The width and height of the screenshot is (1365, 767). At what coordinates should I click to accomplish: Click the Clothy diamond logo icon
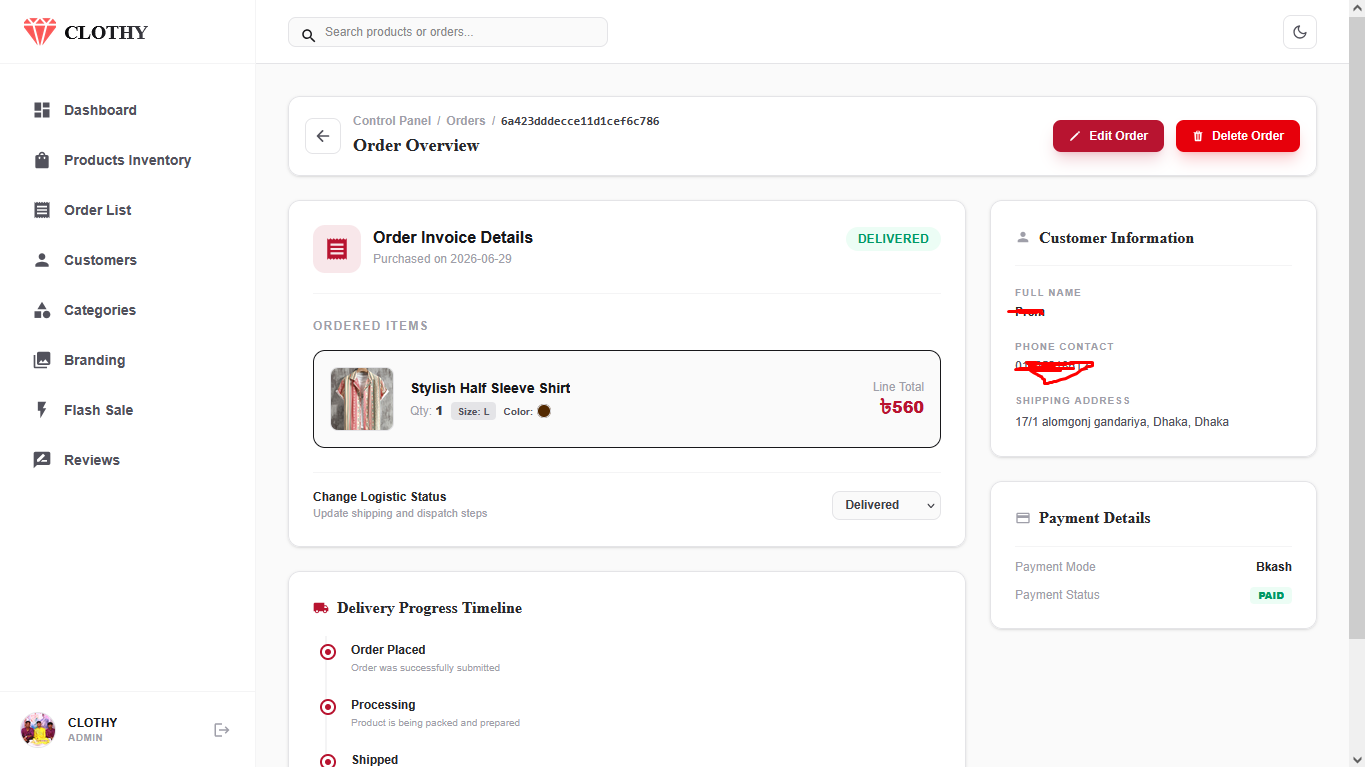[x=40, y=31]
